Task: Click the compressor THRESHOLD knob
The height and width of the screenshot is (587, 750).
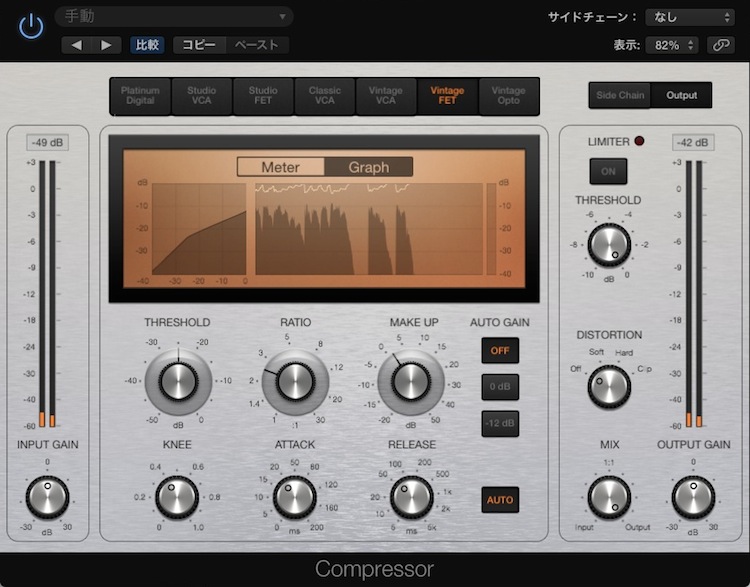Action: tap(178, 382)
